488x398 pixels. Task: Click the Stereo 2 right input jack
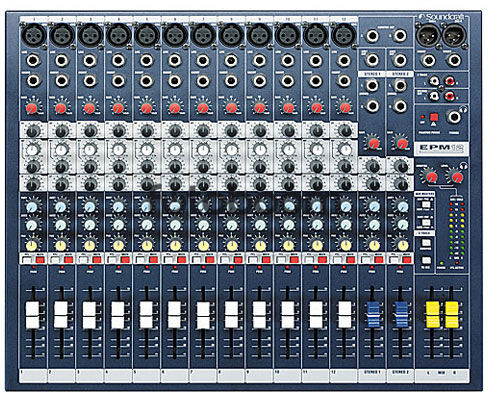coord(400,106)
